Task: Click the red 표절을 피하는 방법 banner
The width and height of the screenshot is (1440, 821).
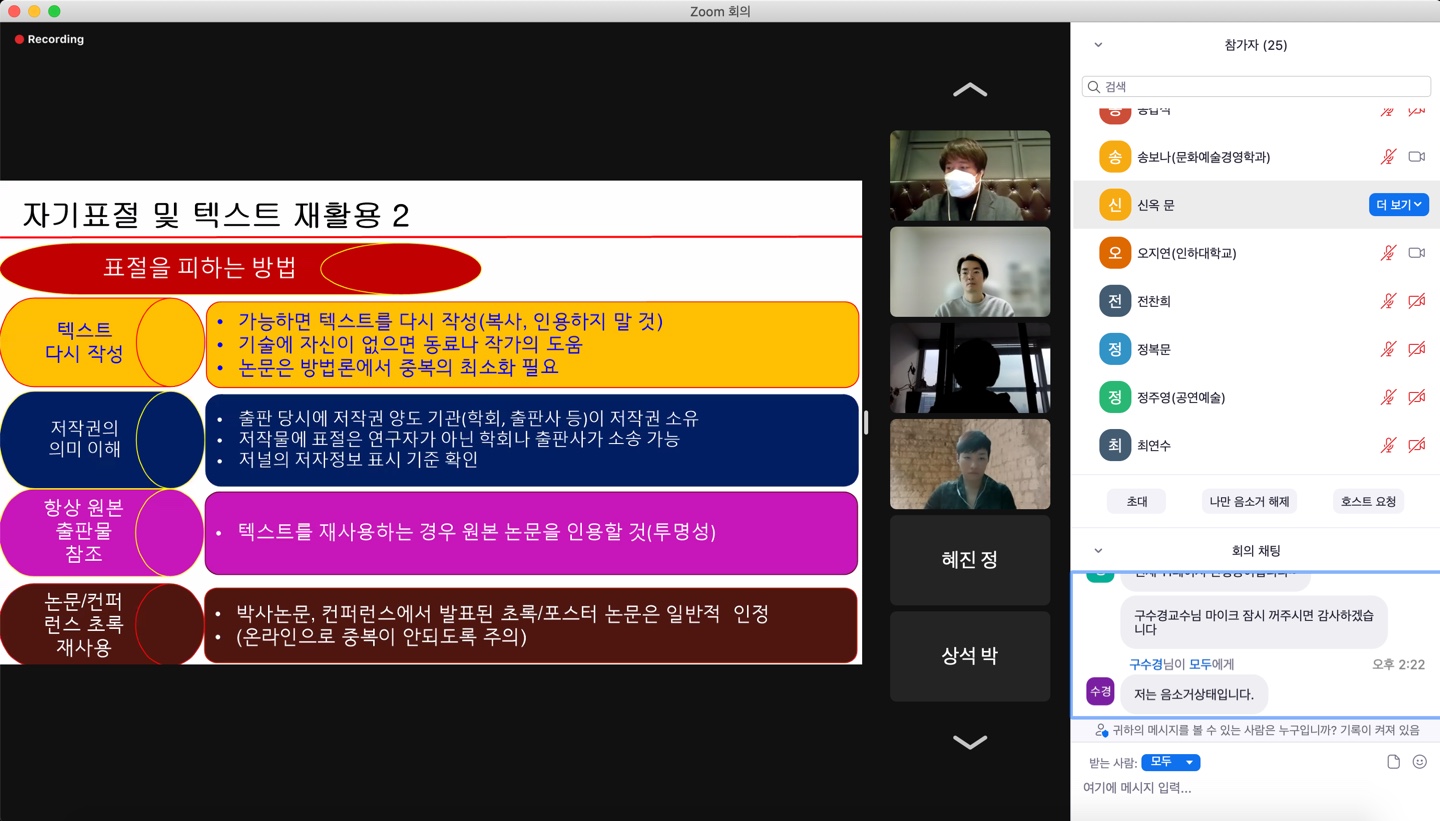Action: point(240,268)
